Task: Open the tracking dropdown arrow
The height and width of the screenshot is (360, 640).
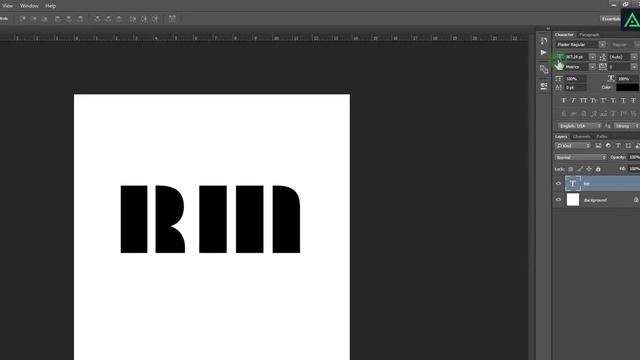Action: (634, 67)
